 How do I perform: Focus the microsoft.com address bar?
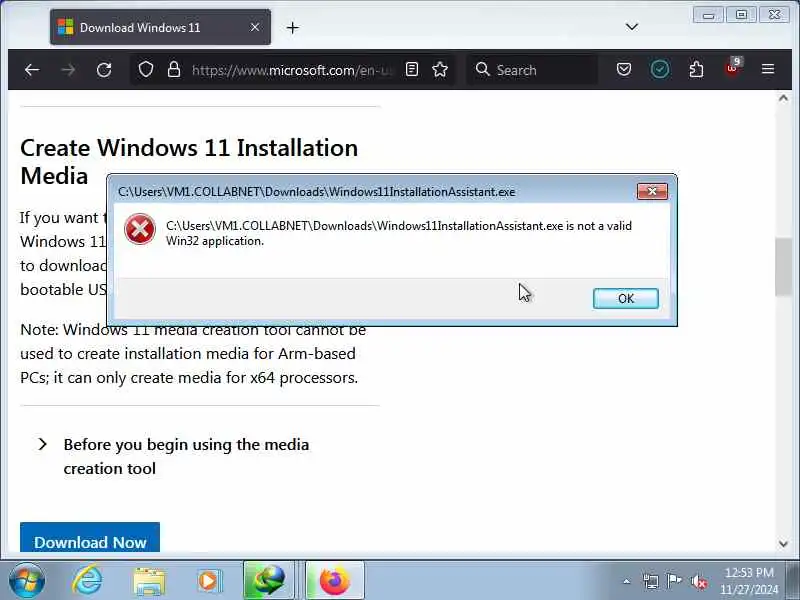[x=292, y=70]
